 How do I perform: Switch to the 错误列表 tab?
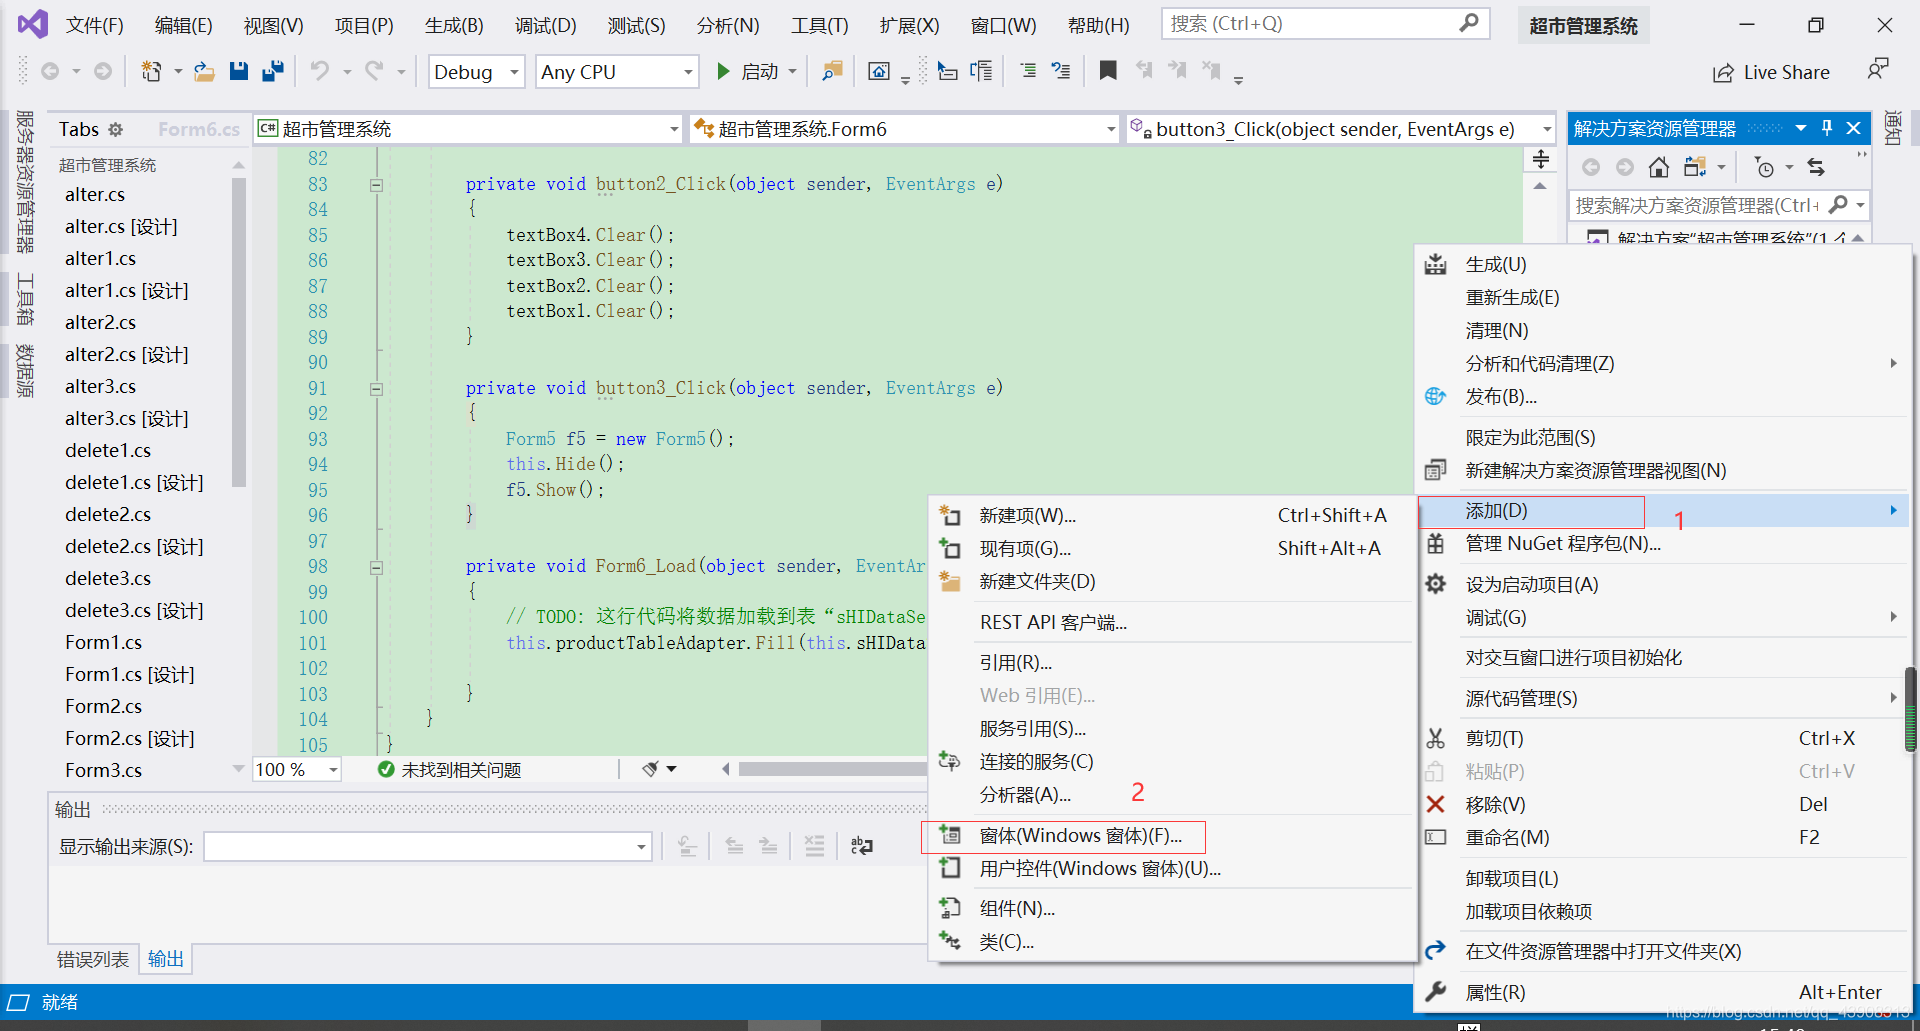point(92,960)
